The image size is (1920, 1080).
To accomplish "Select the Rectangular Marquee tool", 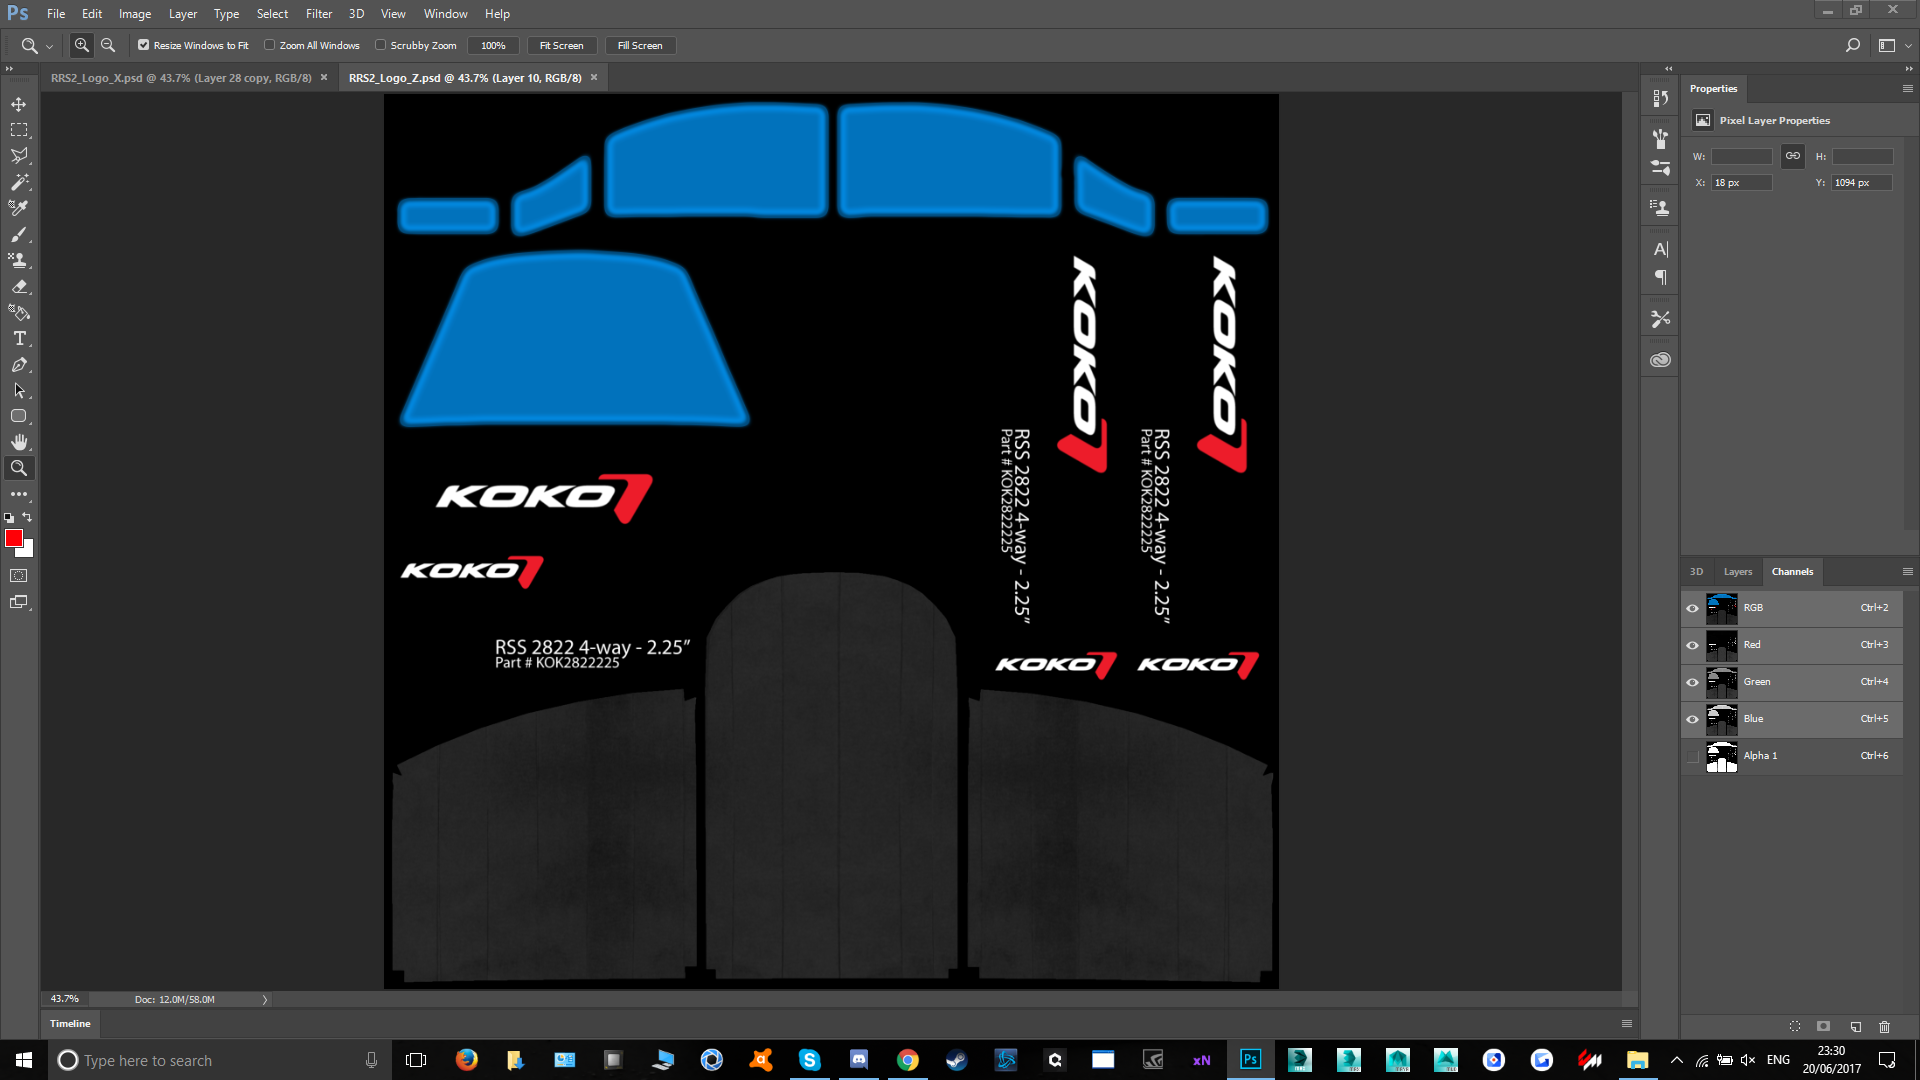I will coord(19,130).
